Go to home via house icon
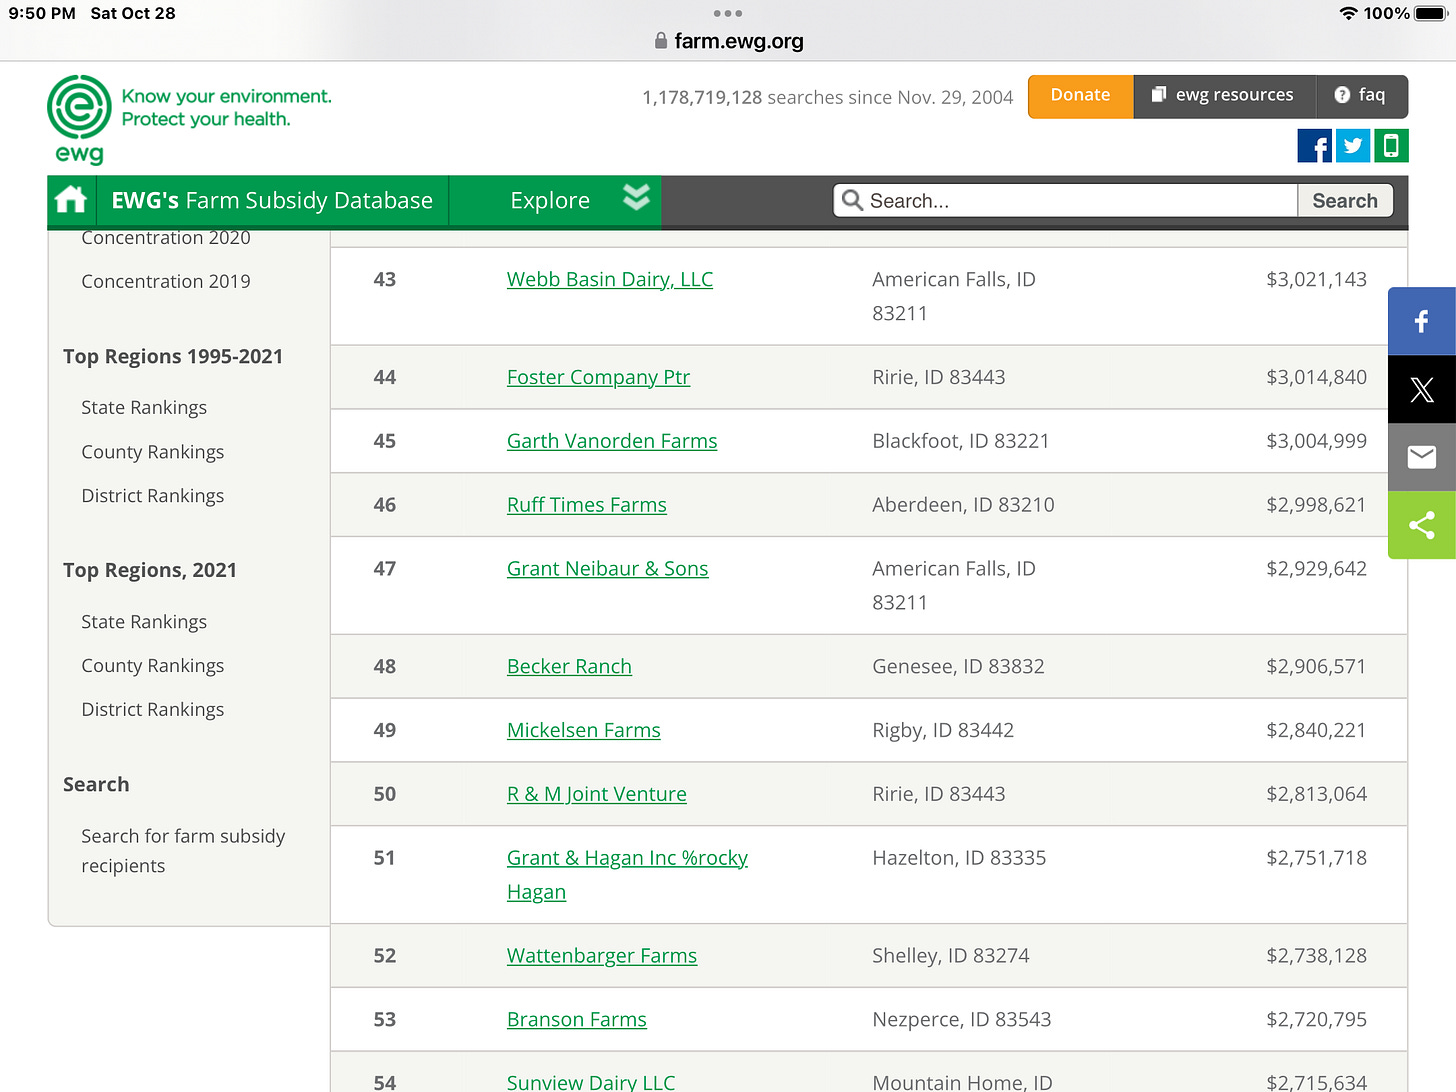 71,200
